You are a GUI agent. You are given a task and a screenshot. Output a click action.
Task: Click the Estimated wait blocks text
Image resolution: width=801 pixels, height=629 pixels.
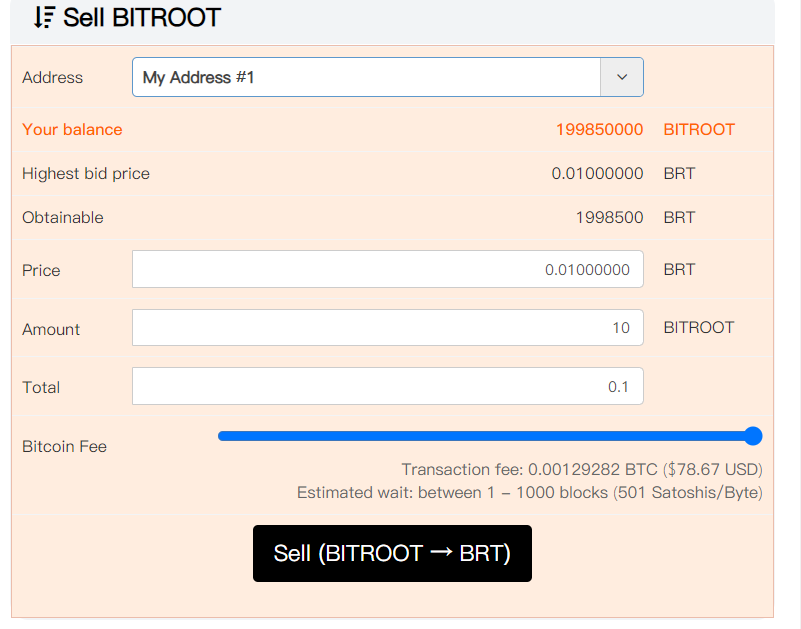coord(529,493)
